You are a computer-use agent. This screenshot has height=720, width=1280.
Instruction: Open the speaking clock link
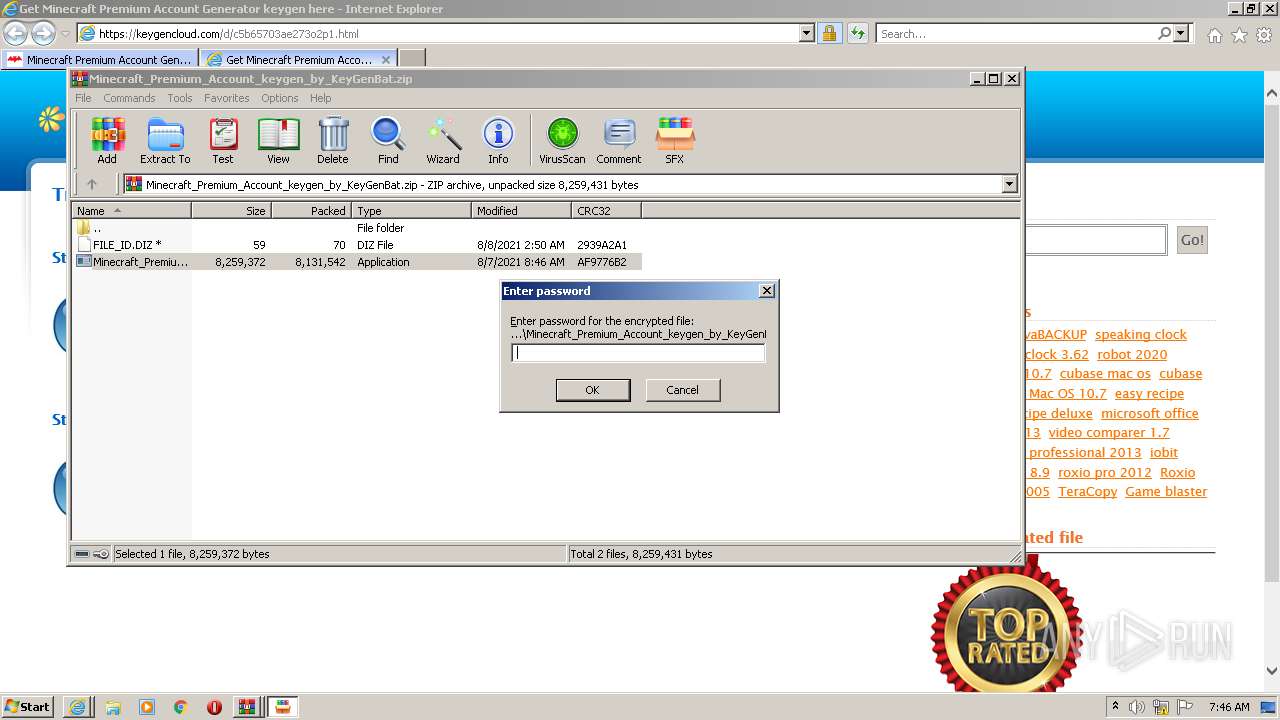[x=1141, y=335]
